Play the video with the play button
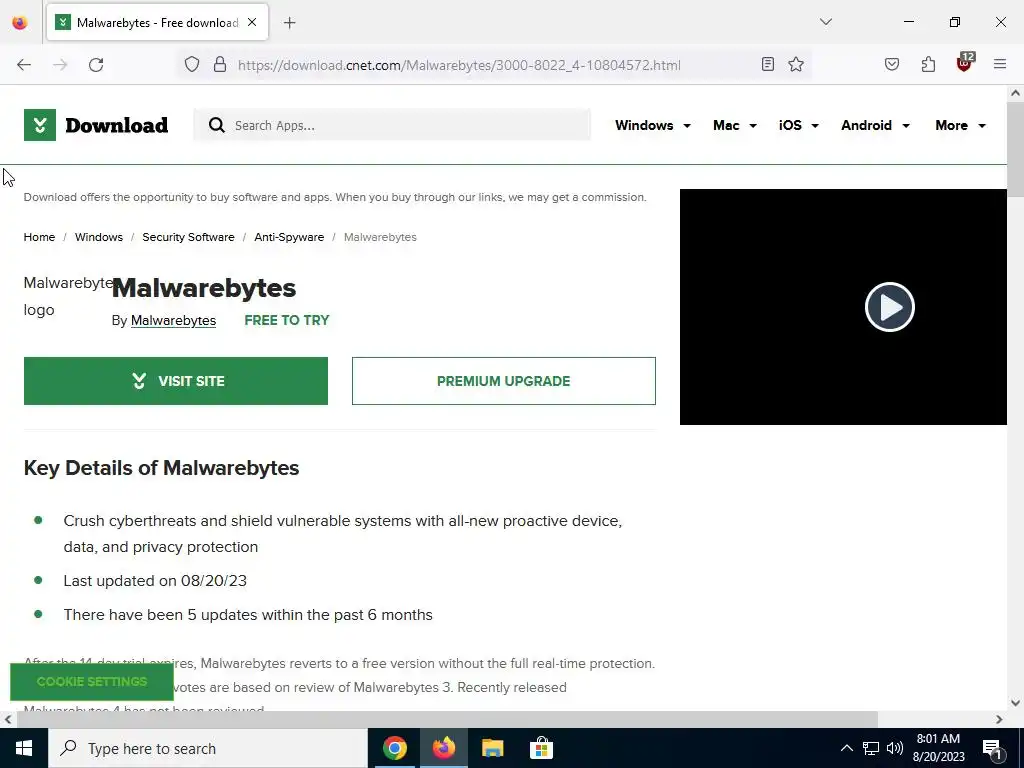1024x768 pixels. 889,307
